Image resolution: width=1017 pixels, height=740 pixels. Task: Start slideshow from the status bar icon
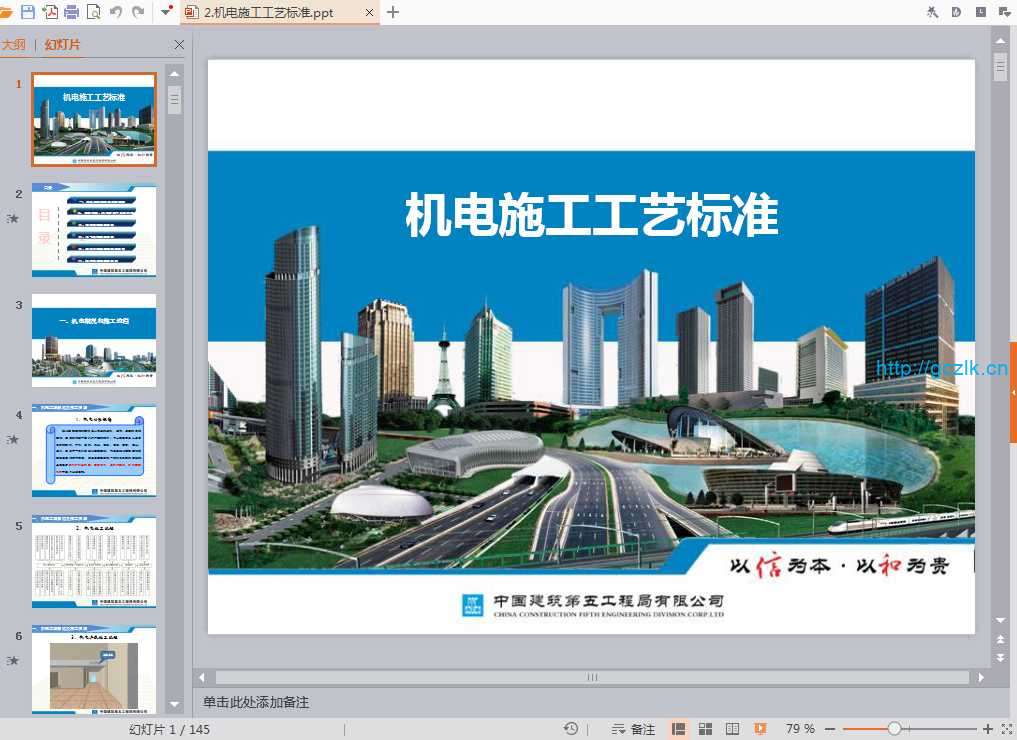760,729
